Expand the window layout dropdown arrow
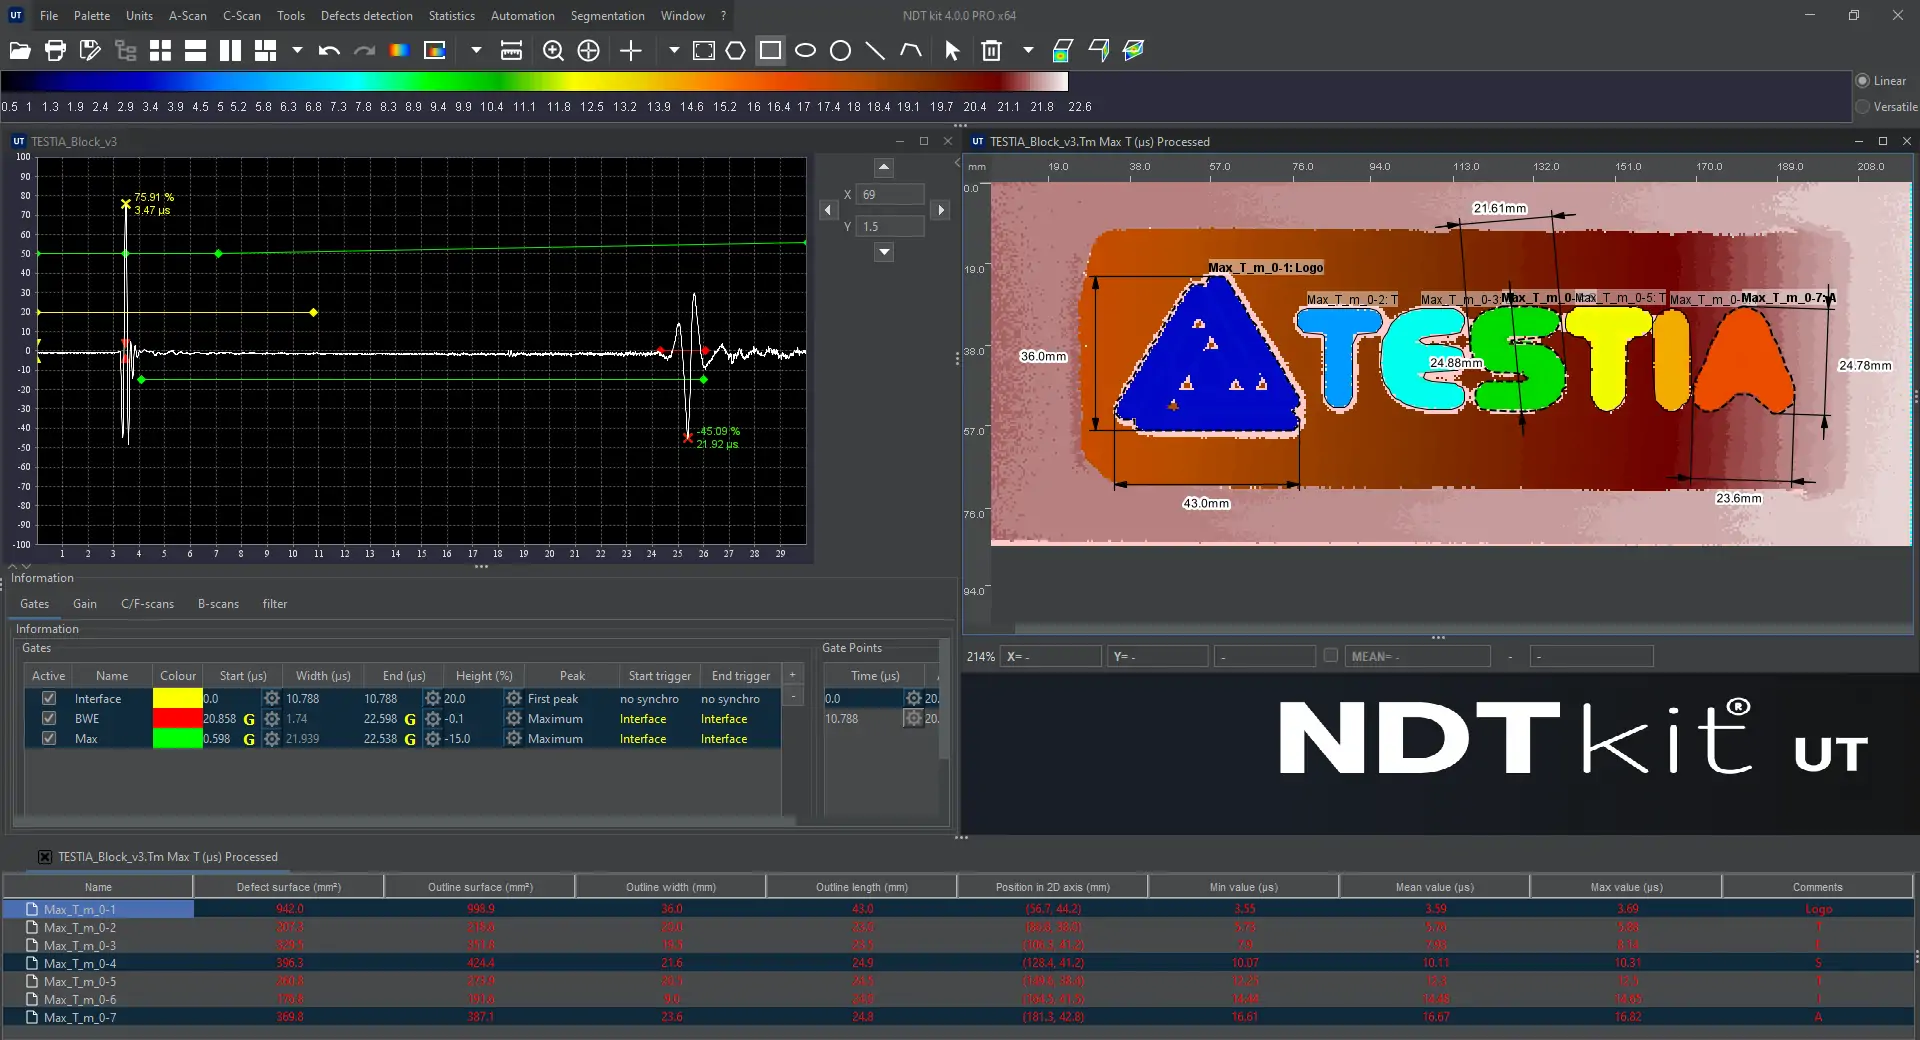The image size is (1920, 1040). tap(297, 50)
